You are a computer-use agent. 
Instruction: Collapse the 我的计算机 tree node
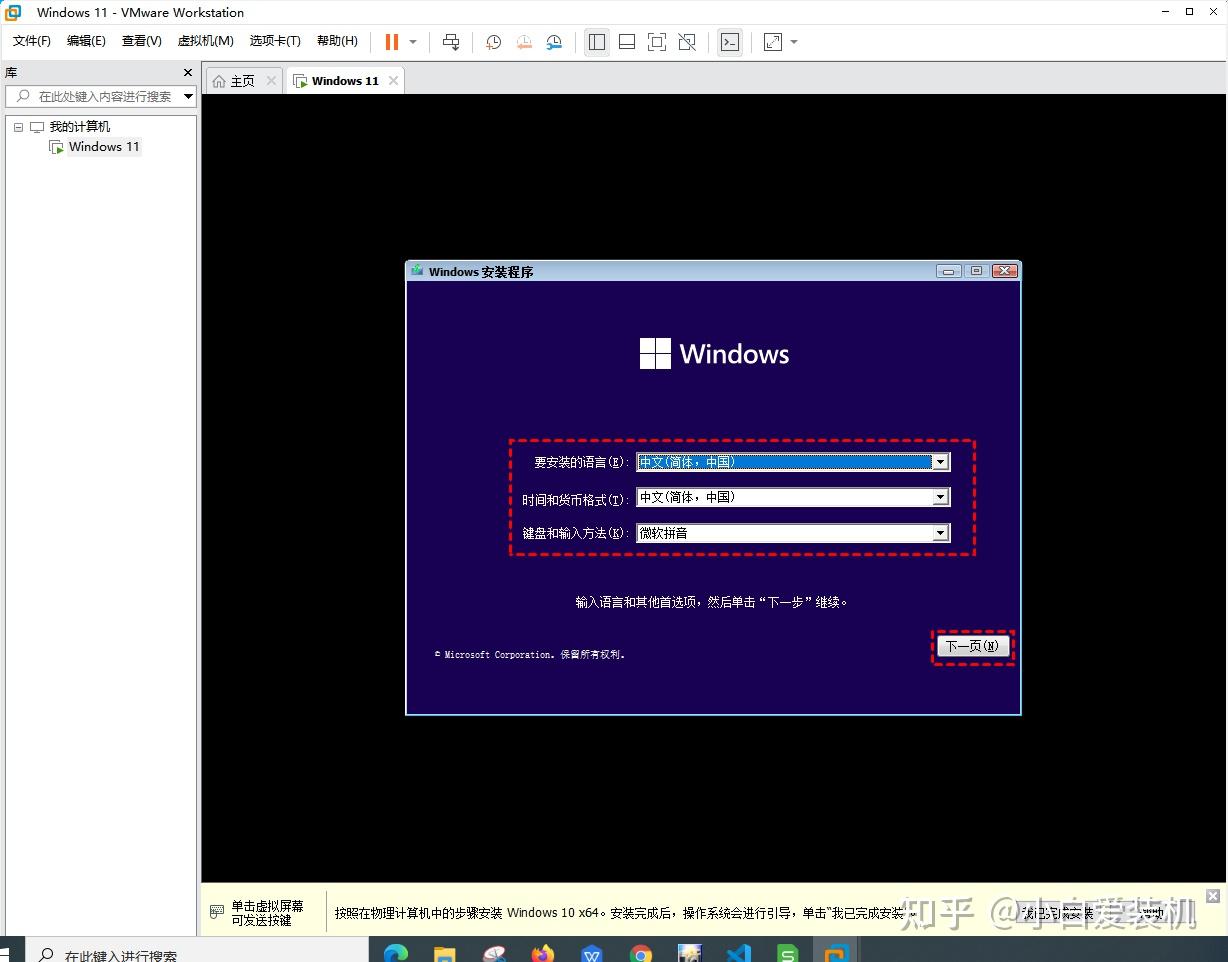[17, 126]
